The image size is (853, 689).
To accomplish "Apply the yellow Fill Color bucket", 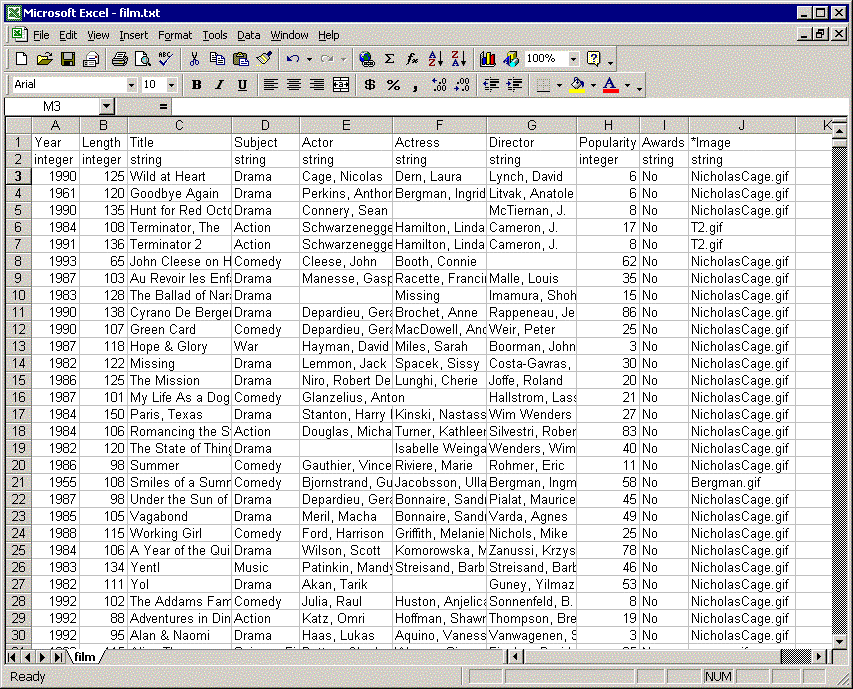I will pyautogui.click(x=577, y=85).
